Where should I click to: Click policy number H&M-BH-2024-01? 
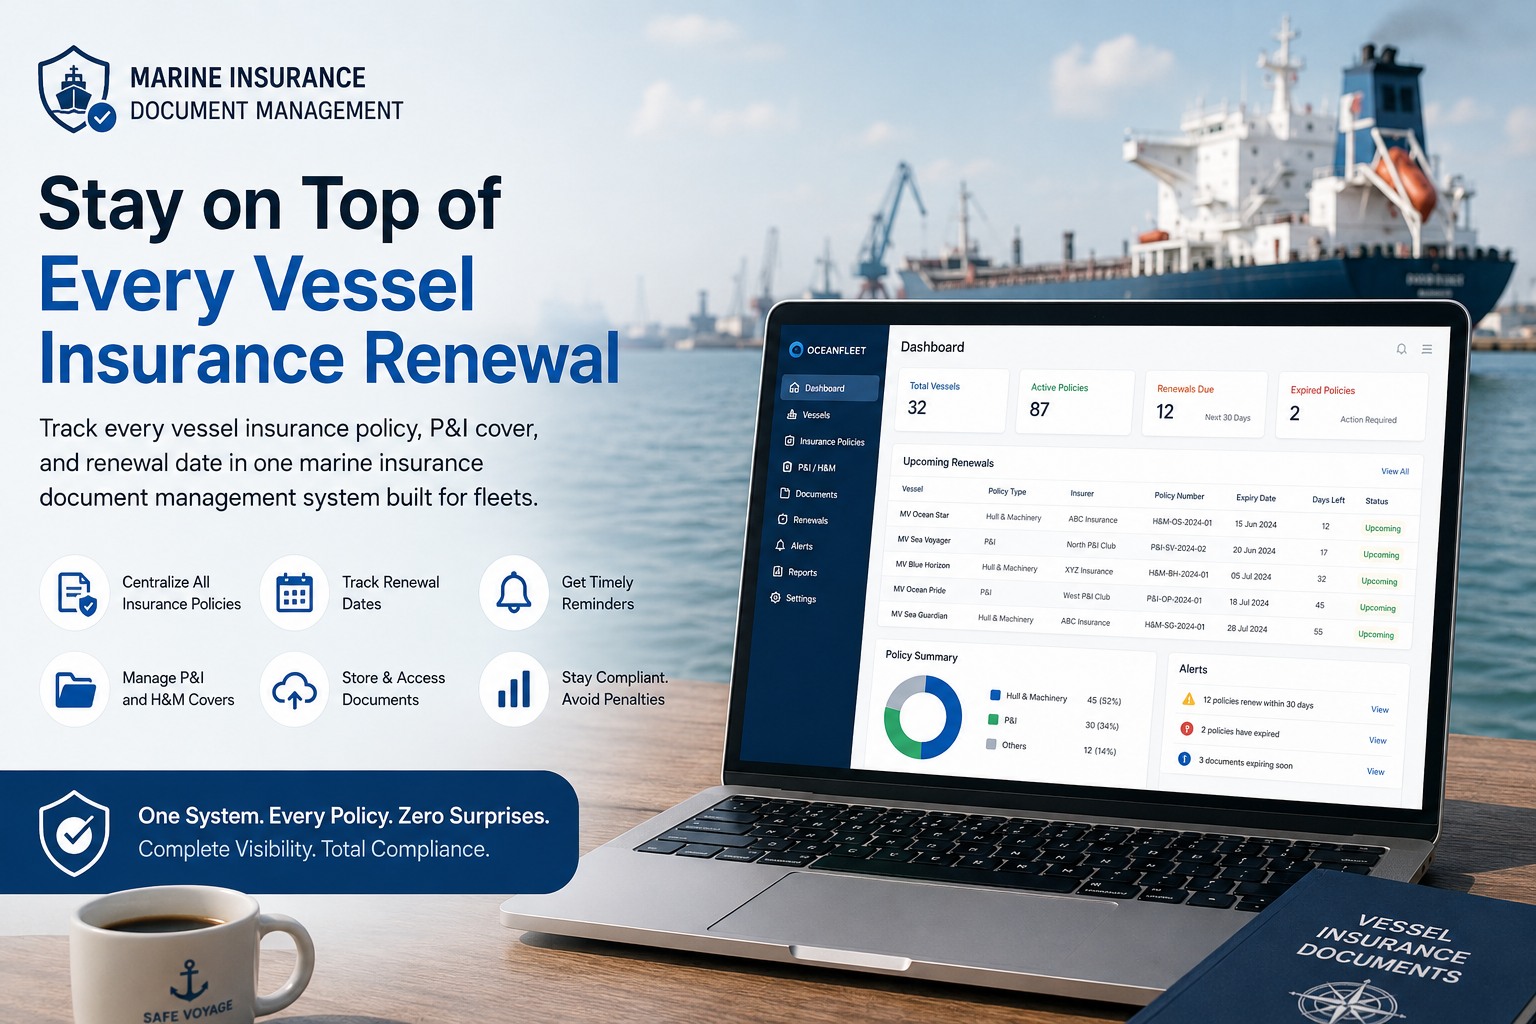click(1178, 574)
